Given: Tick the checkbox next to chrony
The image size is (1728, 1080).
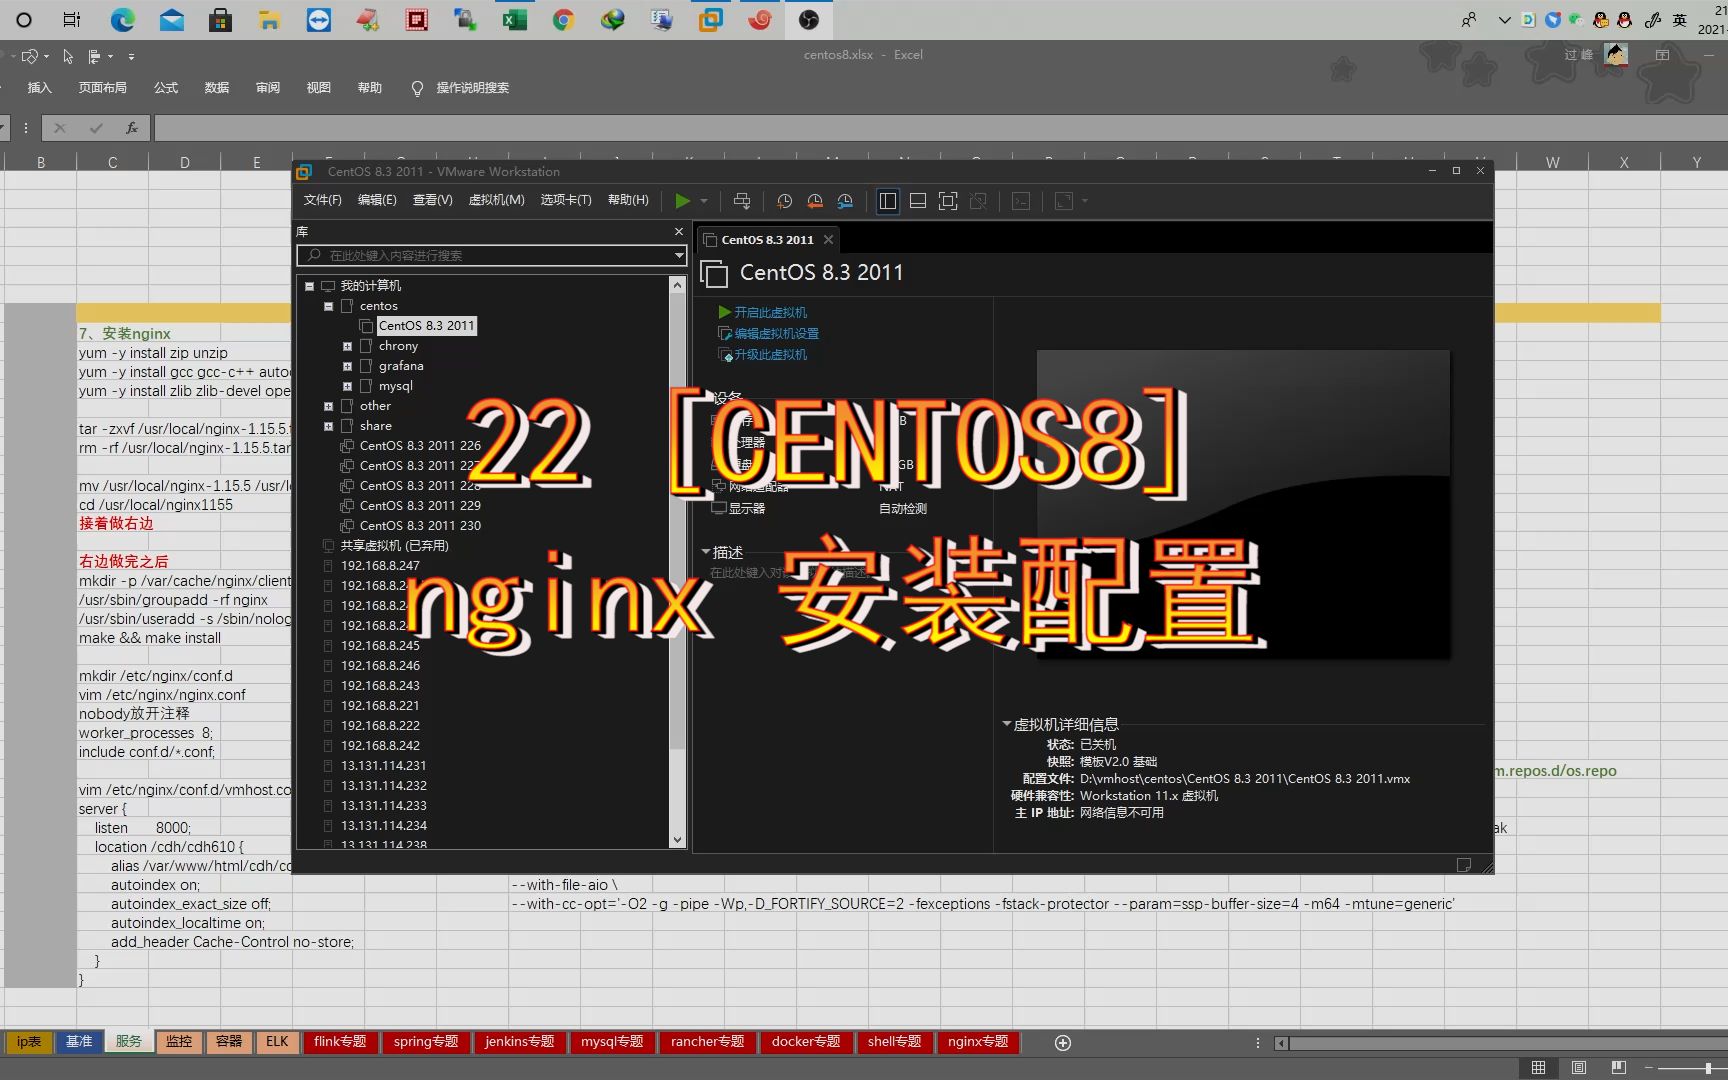Looking at the screenshot, I should point(365,345).
